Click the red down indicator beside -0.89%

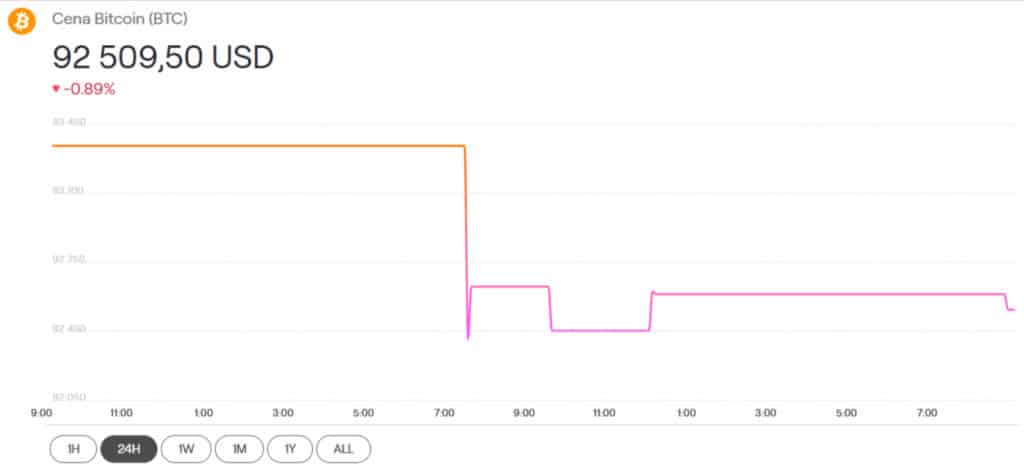click(x=56, y=89)
